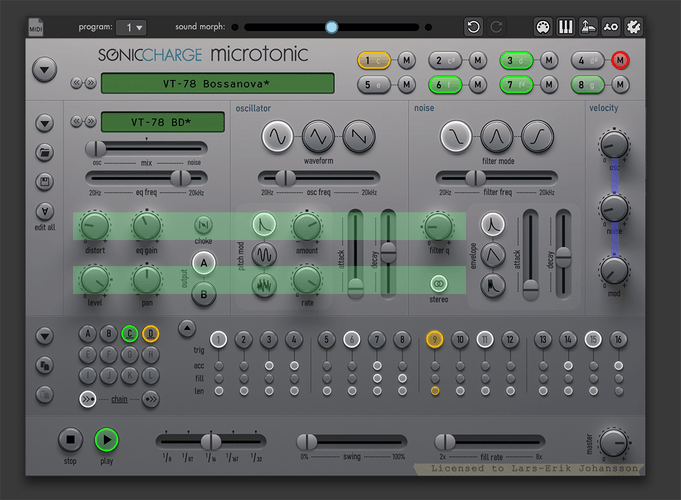Image resolution: width=681 pixels, height=500 pixels.
Task: Select drum channel 5
Action: 374,84
